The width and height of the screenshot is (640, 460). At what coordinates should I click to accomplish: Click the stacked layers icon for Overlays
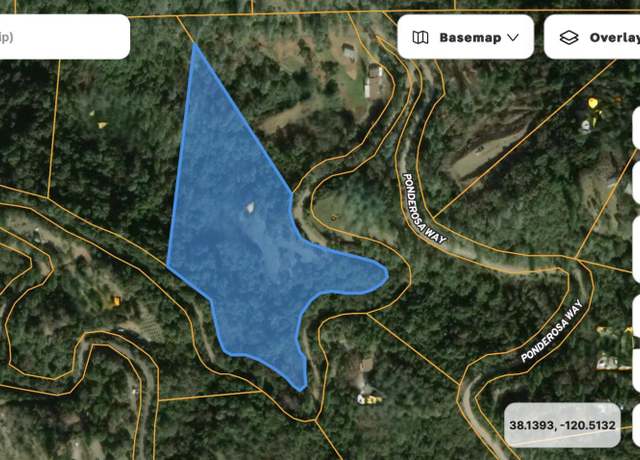[569, 38]
